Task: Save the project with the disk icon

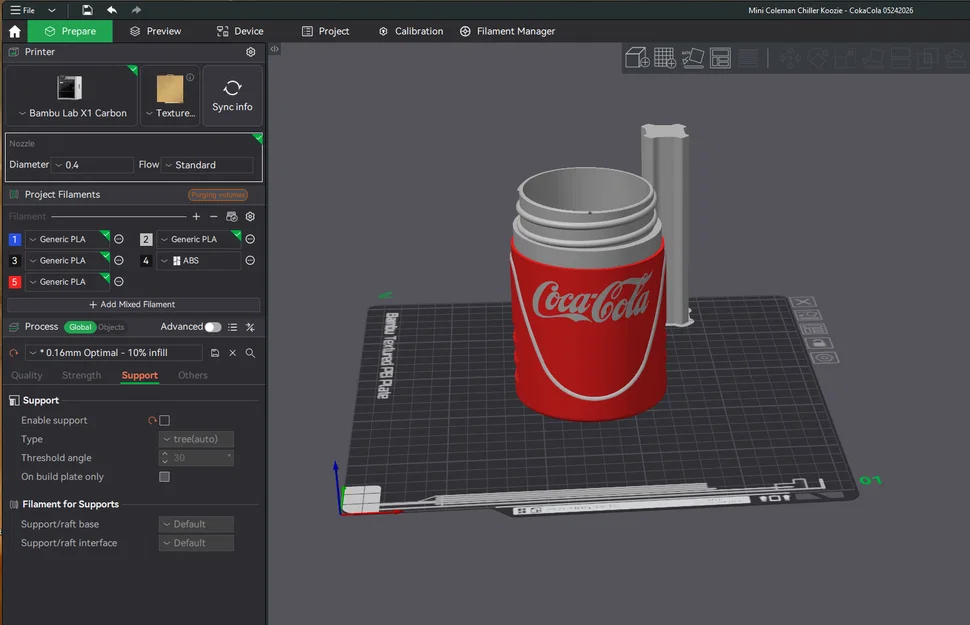Action: click(x=87, y=10)
